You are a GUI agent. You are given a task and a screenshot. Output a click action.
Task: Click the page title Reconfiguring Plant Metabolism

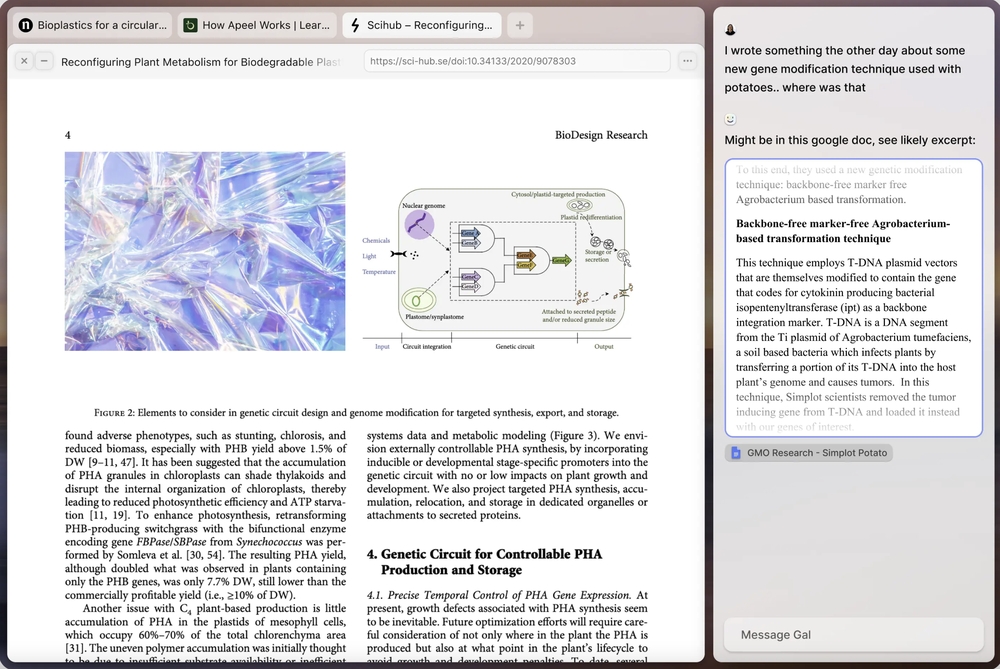coord(201,62)
